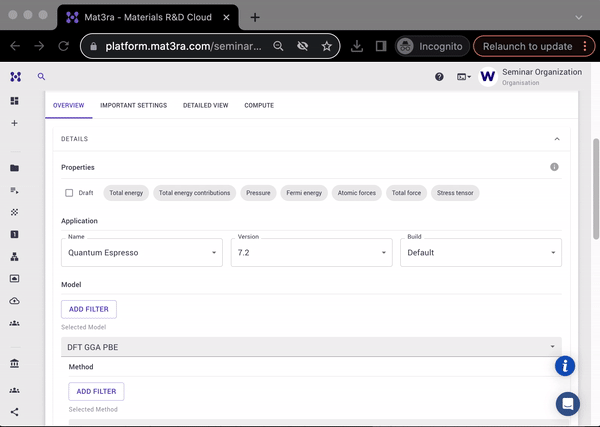Close the Mat3ra browser tab

click(x=226, y=17)
